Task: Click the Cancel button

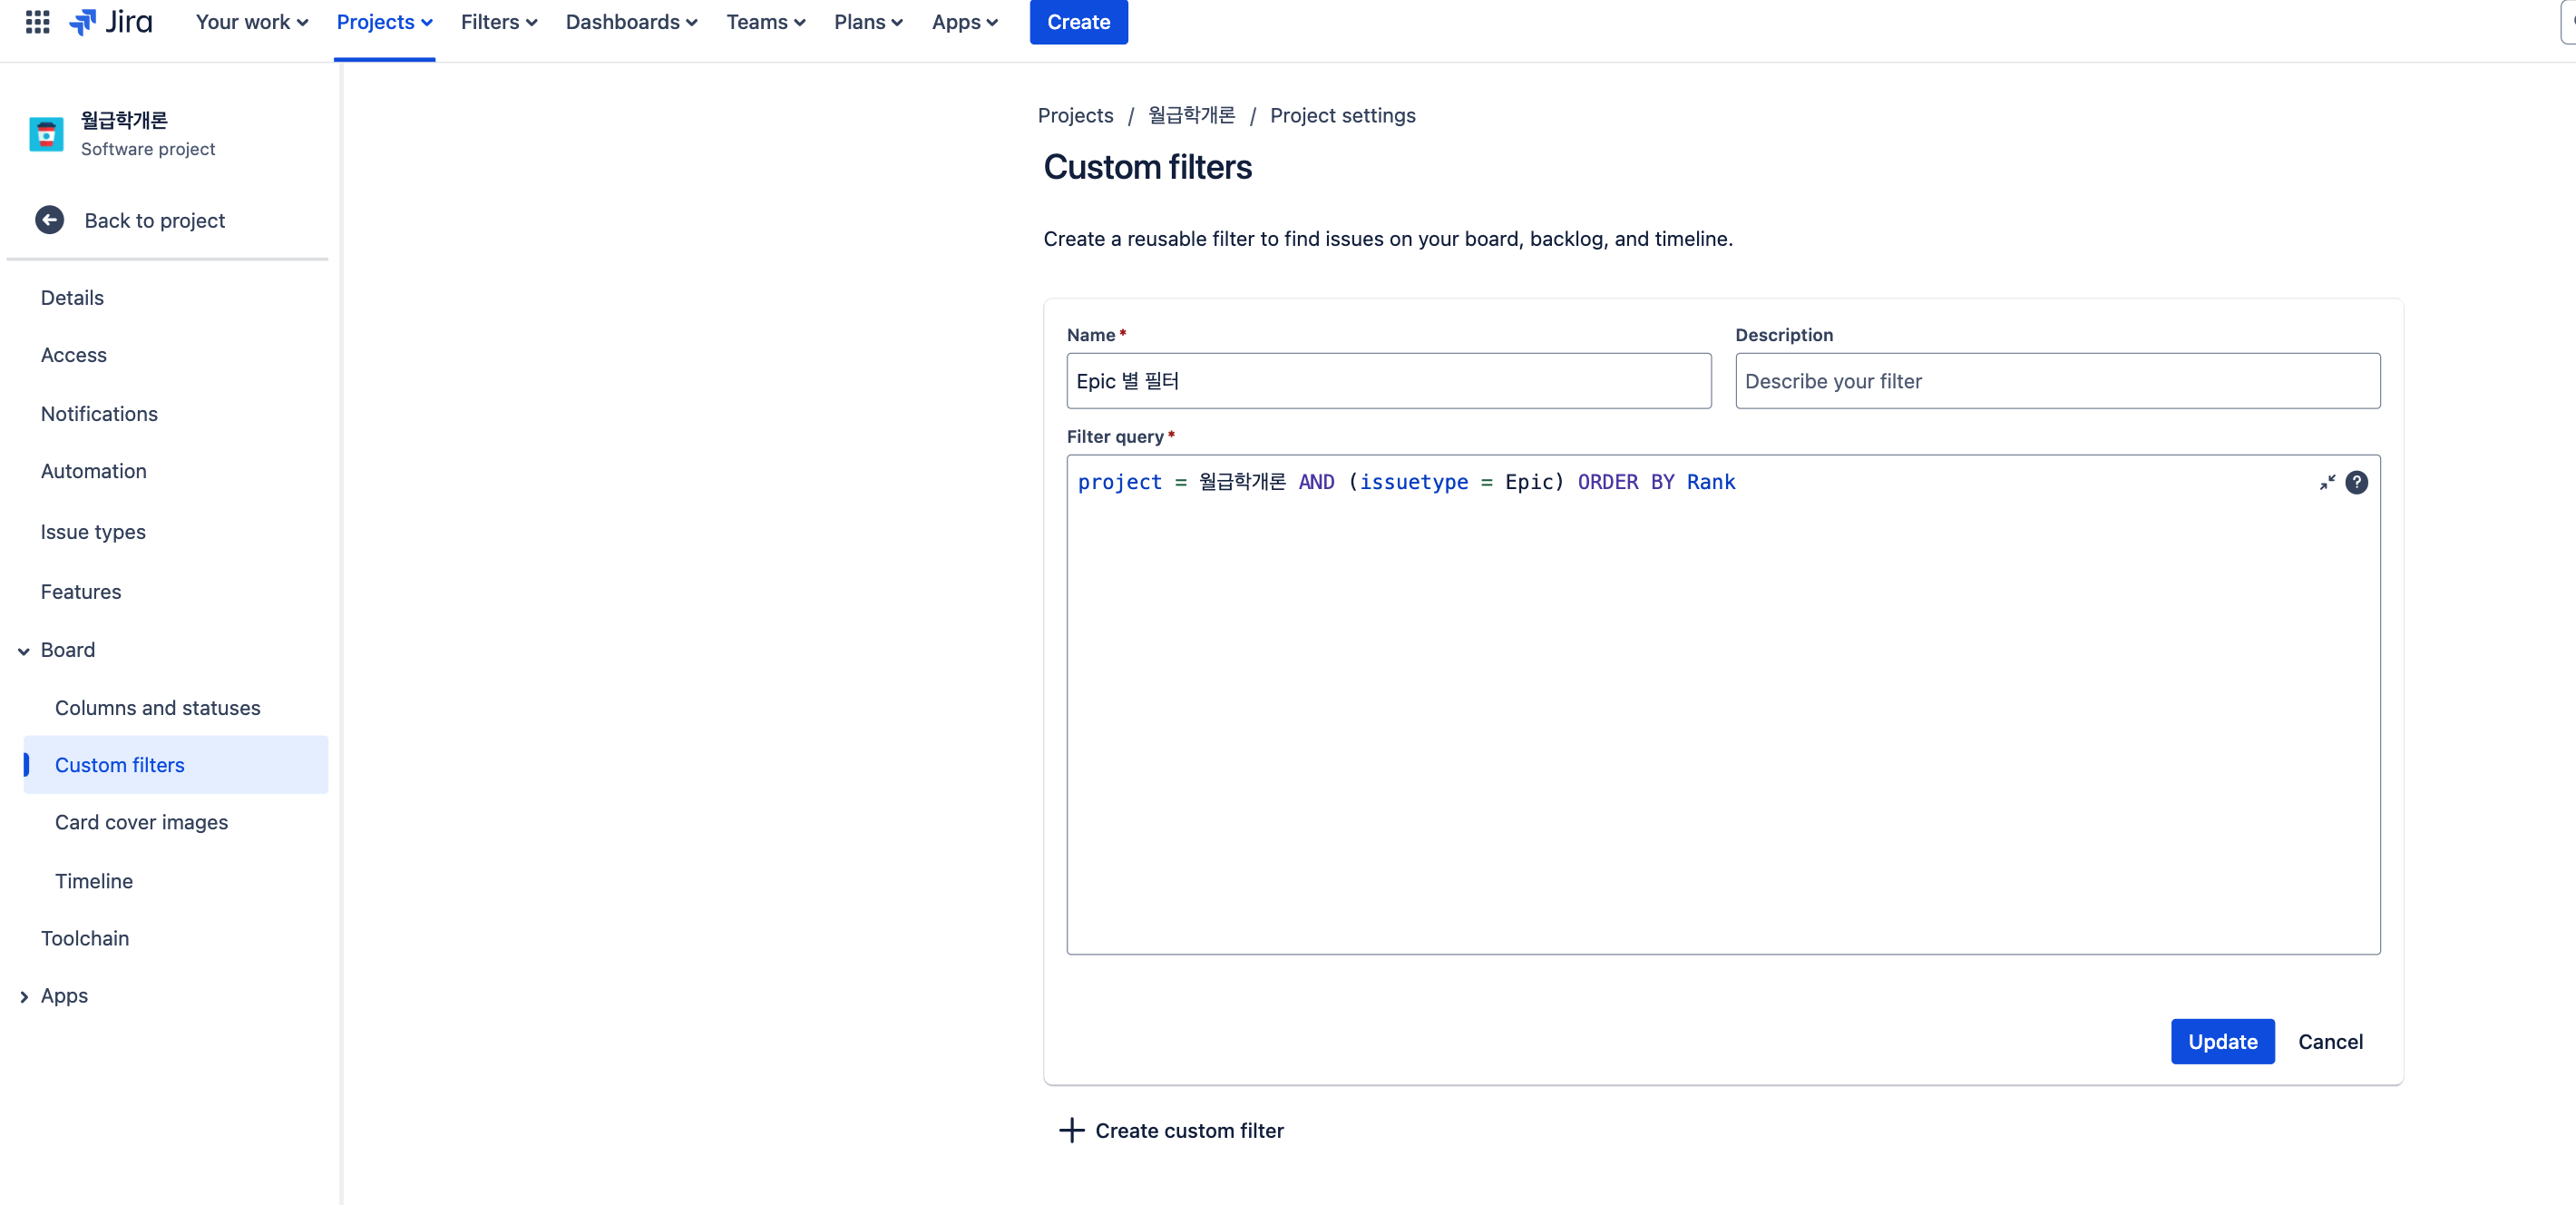Action: (2331, 1041)
